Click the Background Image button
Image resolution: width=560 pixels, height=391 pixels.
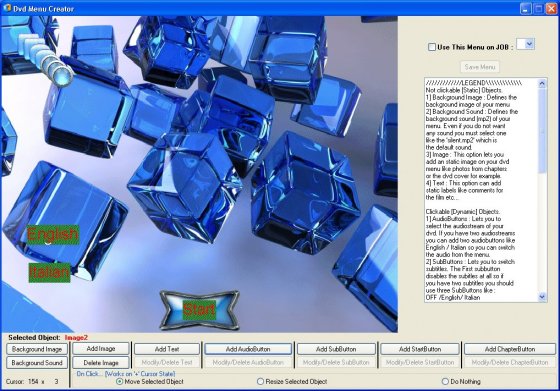point(37,349)
